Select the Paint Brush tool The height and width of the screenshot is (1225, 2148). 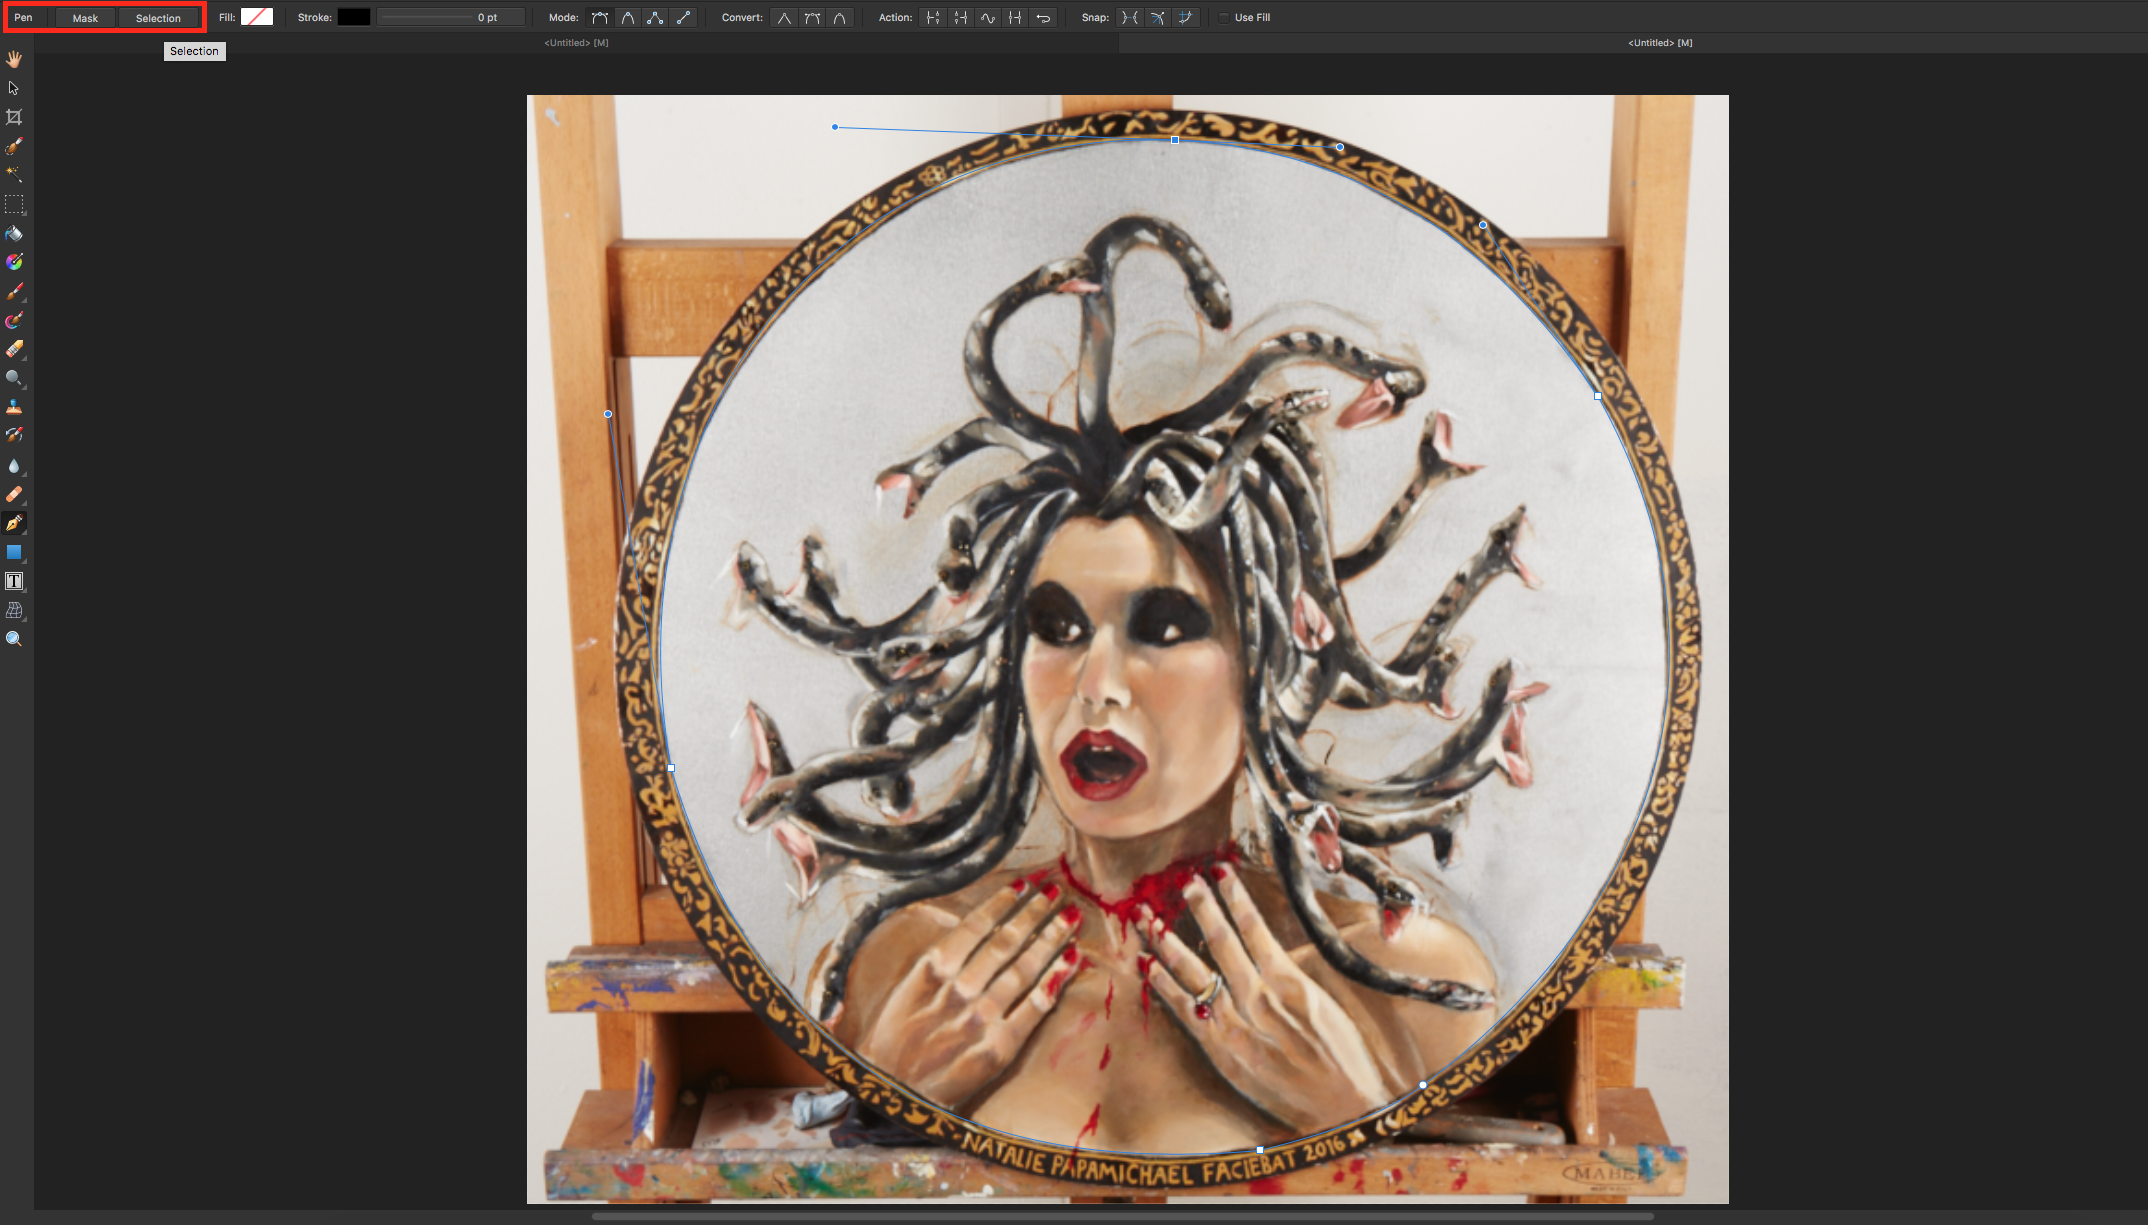(x=14, y=291)
